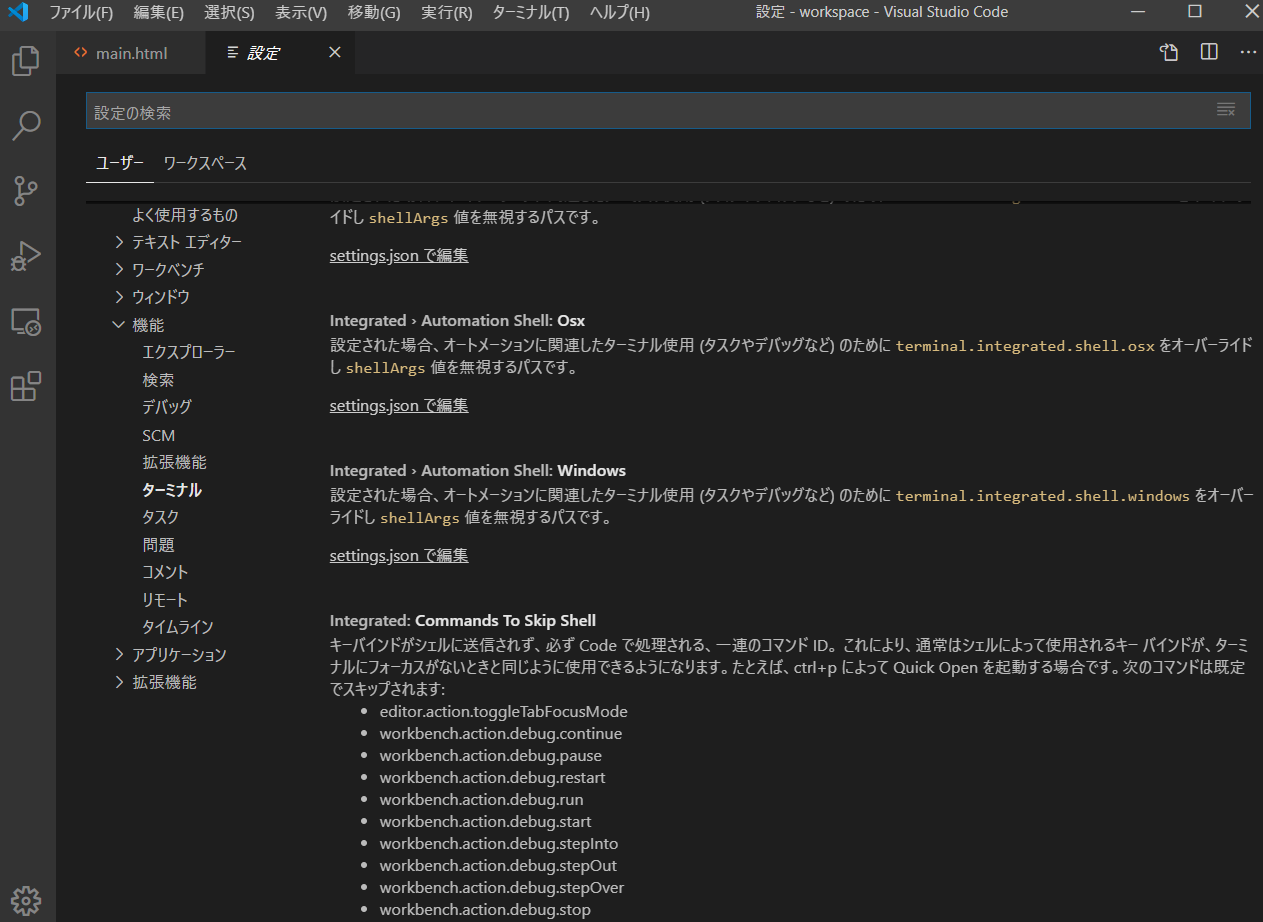Screen dimensions: 1263x922
Task: Click the Automation Shell: Osx setting title
Action: point(457,321)
